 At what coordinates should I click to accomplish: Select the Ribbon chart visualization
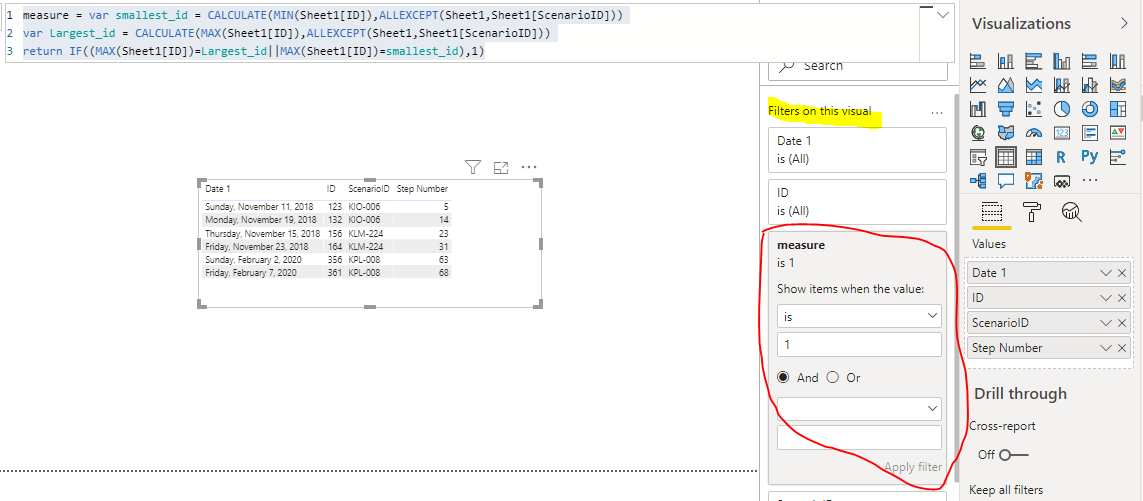tap(1117, 85)
